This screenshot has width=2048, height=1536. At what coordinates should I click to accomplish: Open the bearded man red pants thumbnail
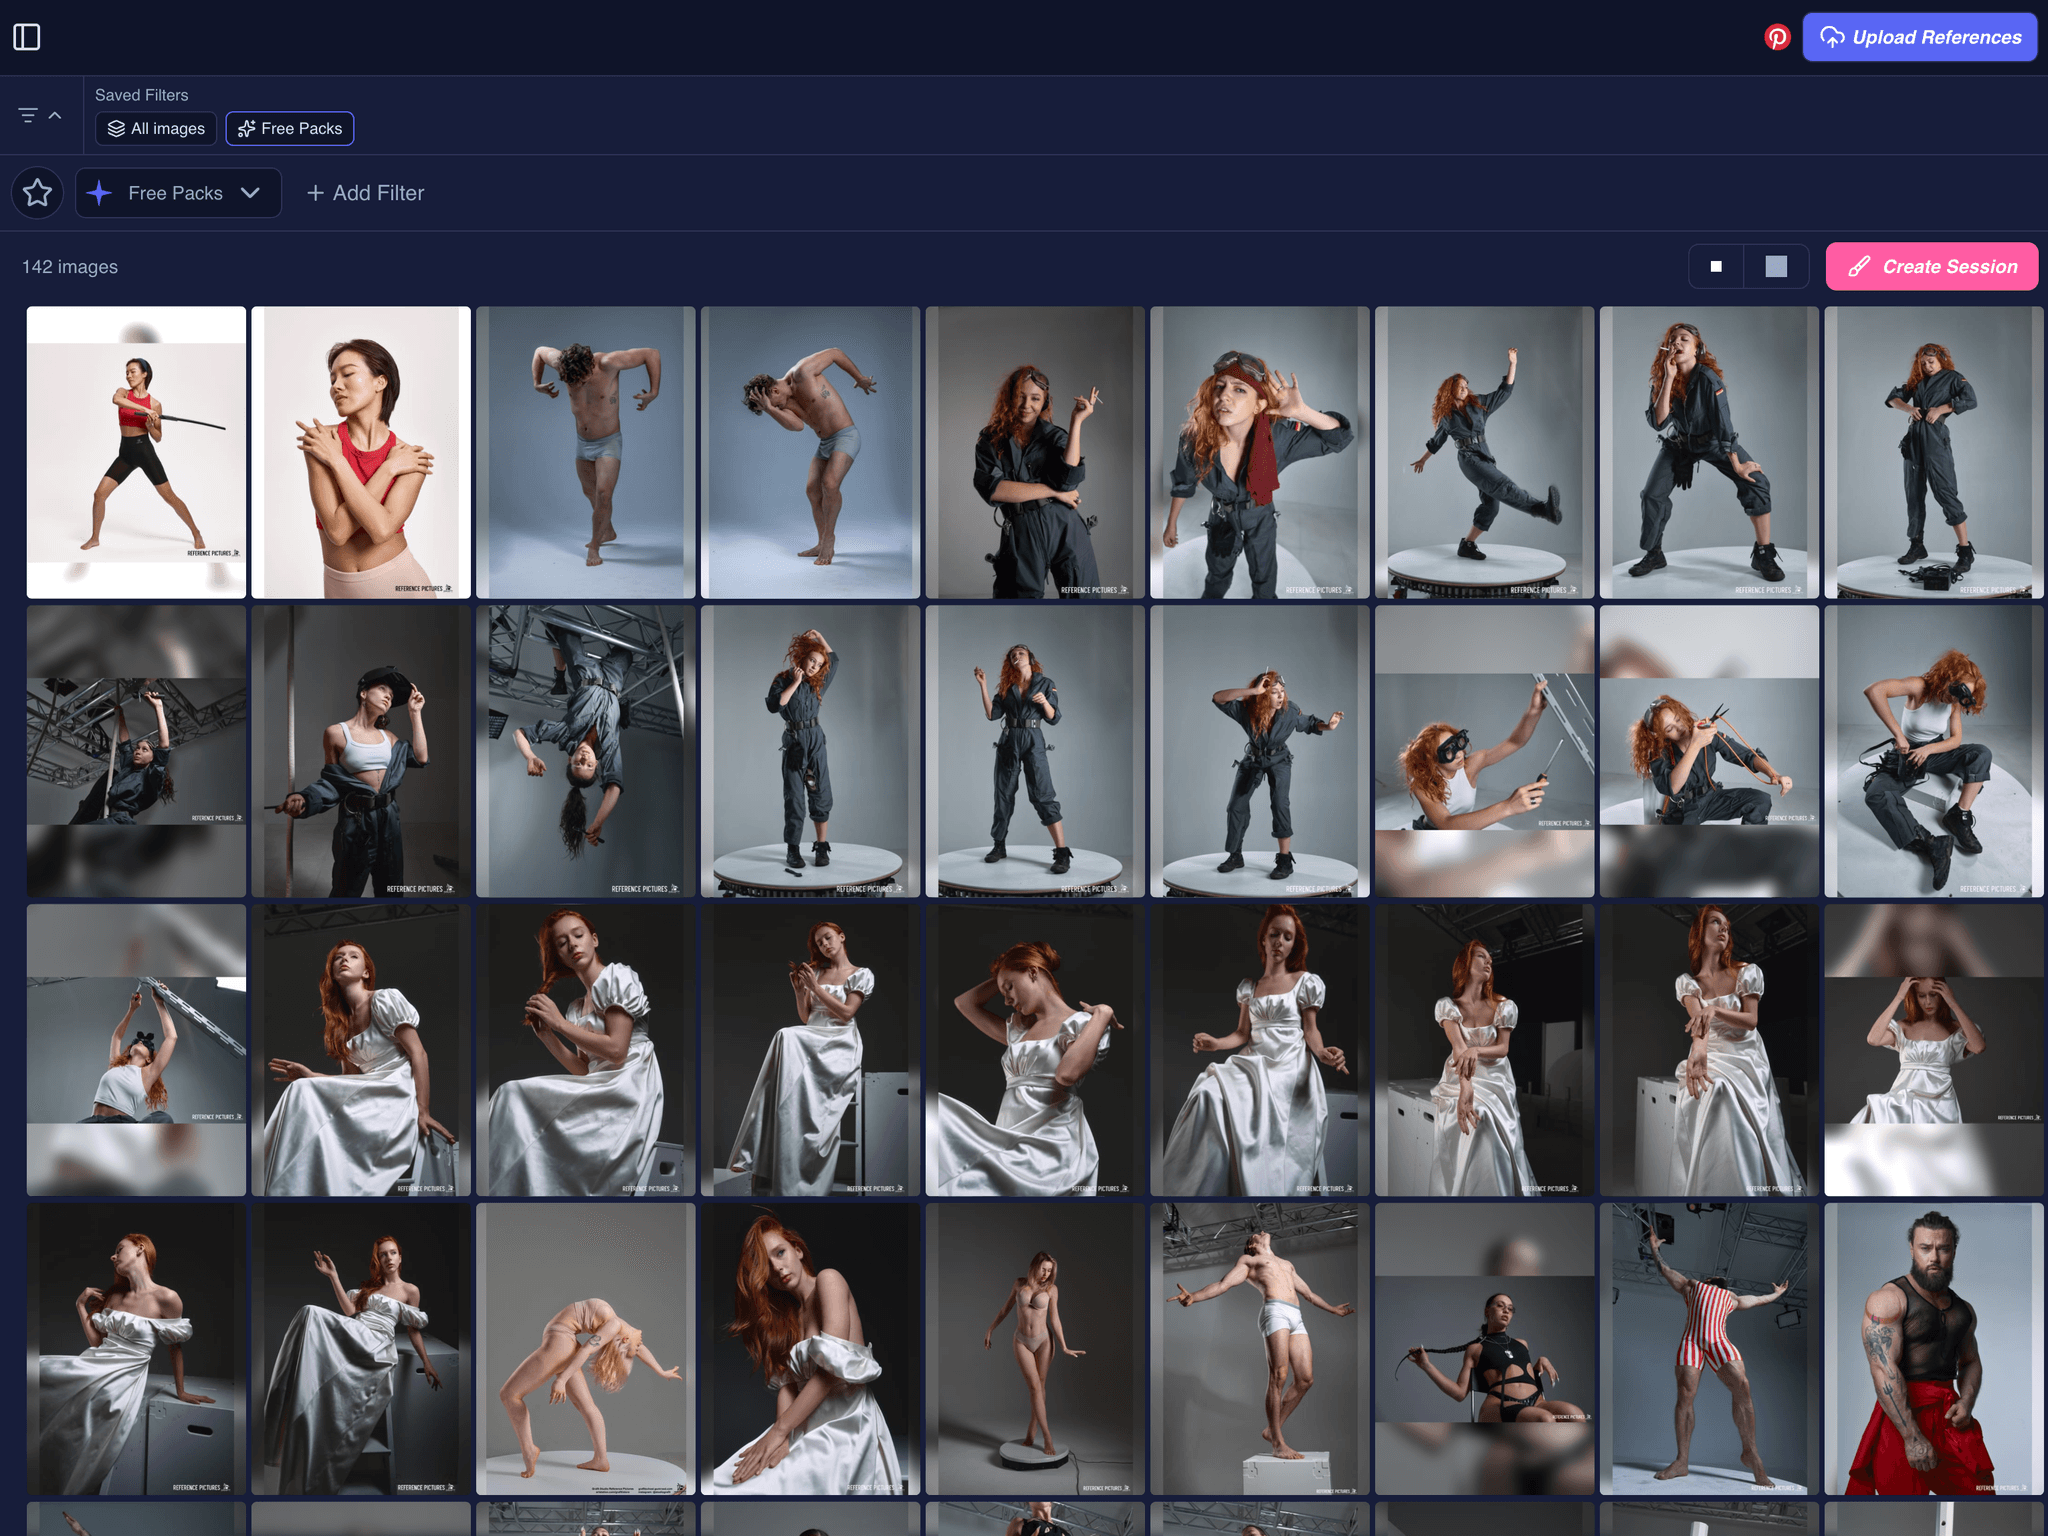click(x=1932, y=1348)
